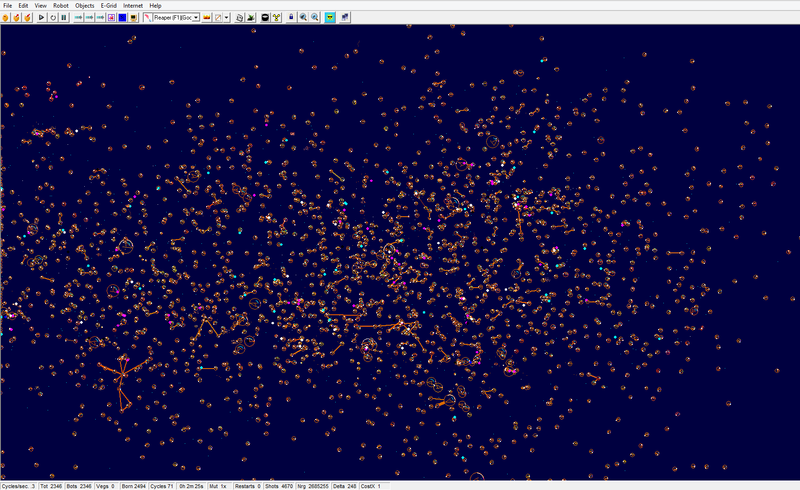Click the '0h 2m 25s' elapsed time entry
This screenshot has width=800, height=490.
pyautogui.click(x=191, y=486)
